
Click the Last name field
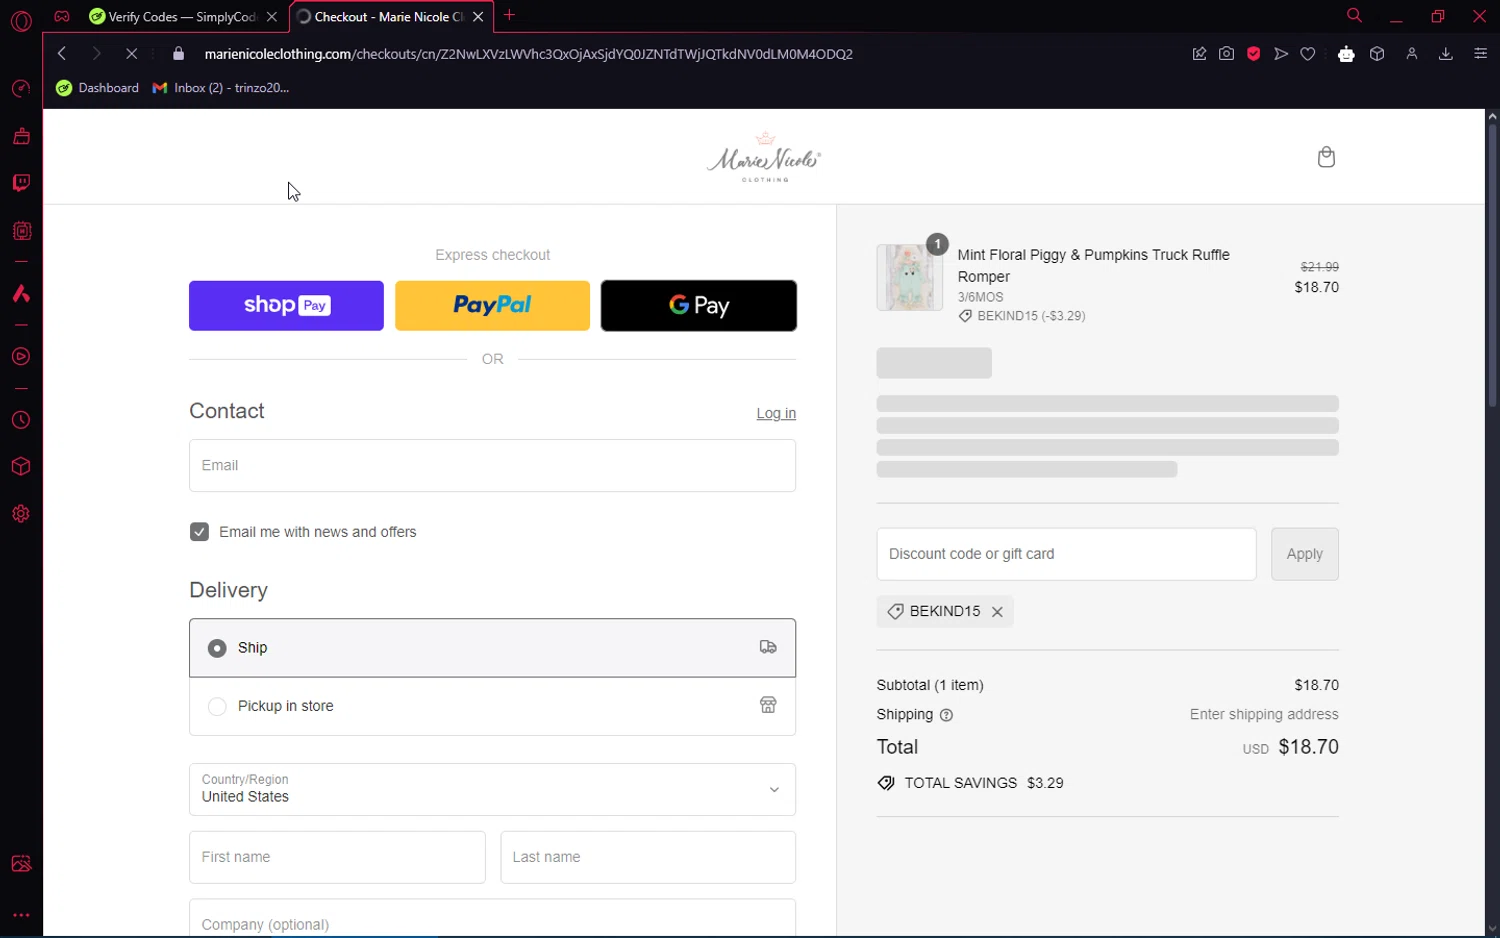[648, 857]
